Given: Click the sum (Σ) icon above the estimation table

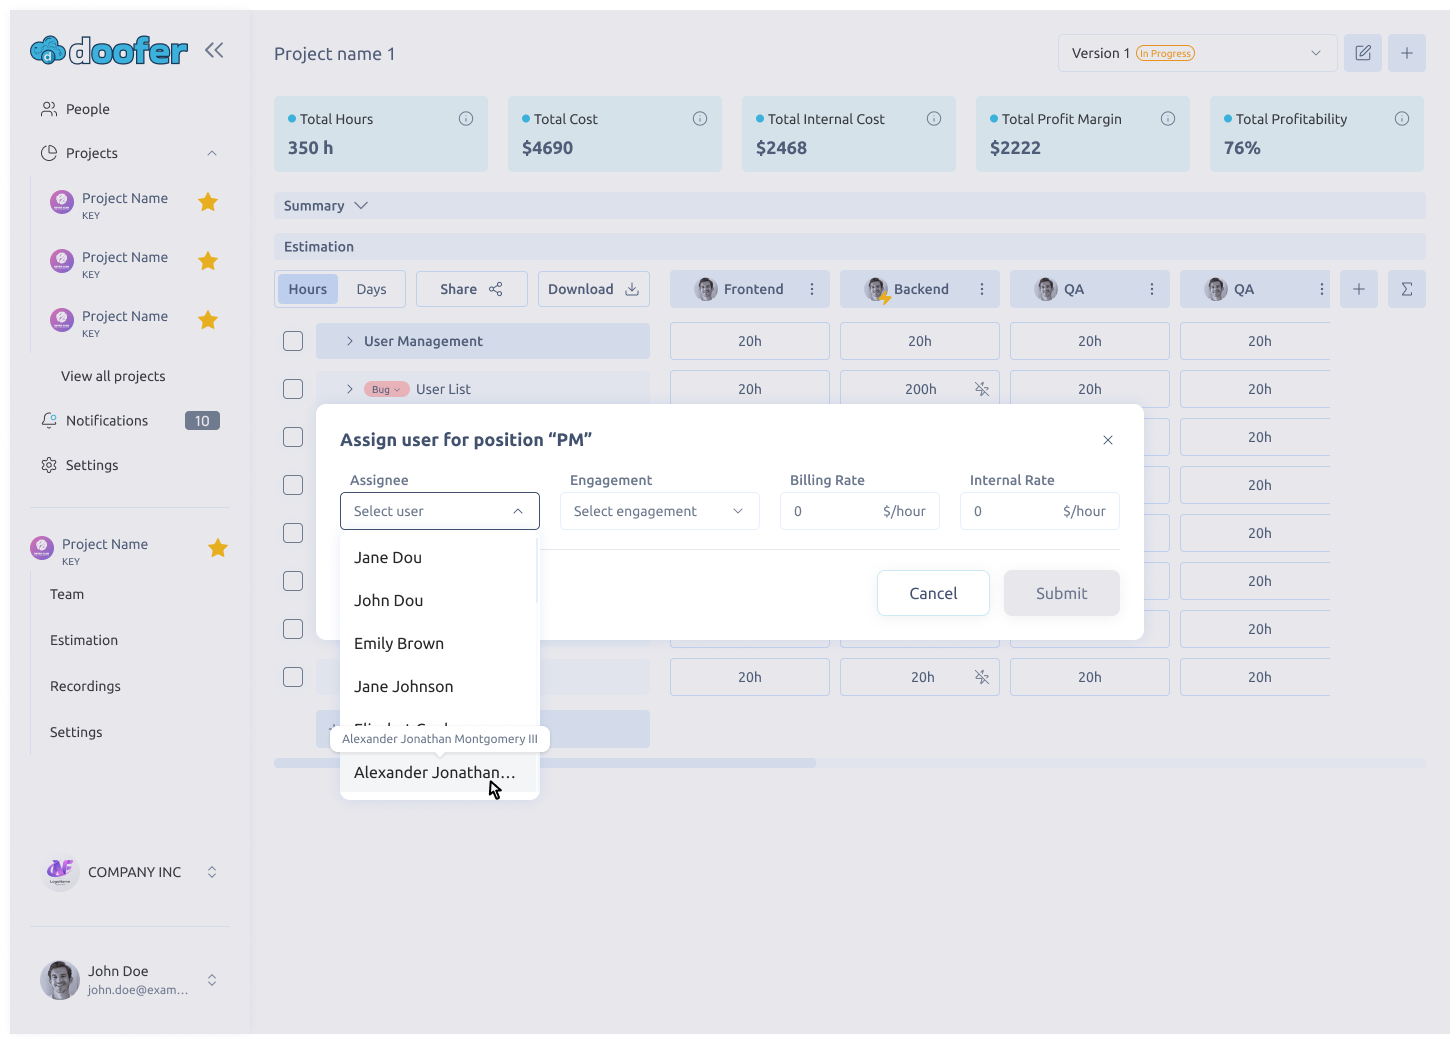Looking at the screenshot, I should tap(1406, 289).
